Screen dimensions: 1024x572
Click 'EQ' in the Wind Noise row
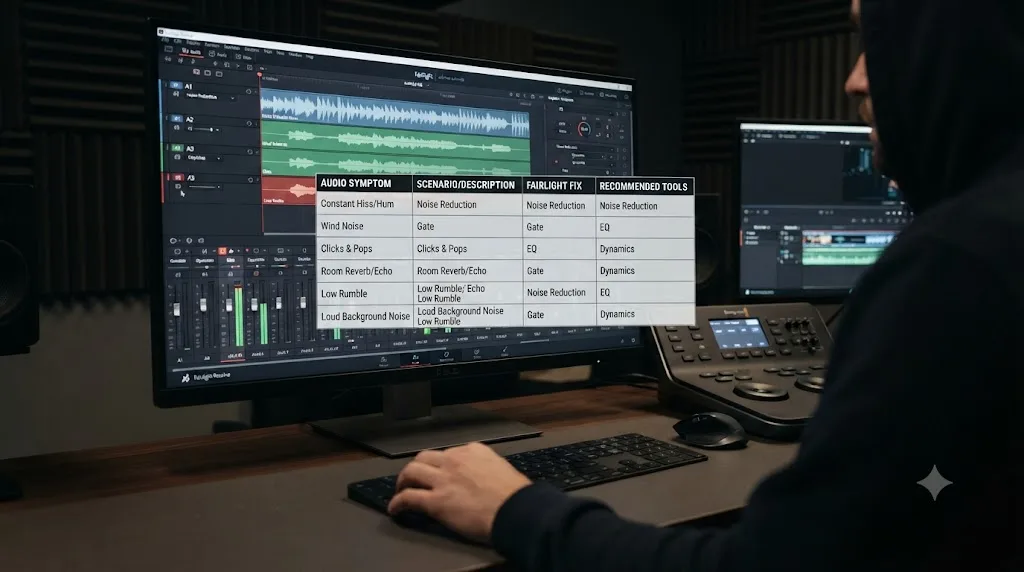pyautogui.click(x=605, y=227)
